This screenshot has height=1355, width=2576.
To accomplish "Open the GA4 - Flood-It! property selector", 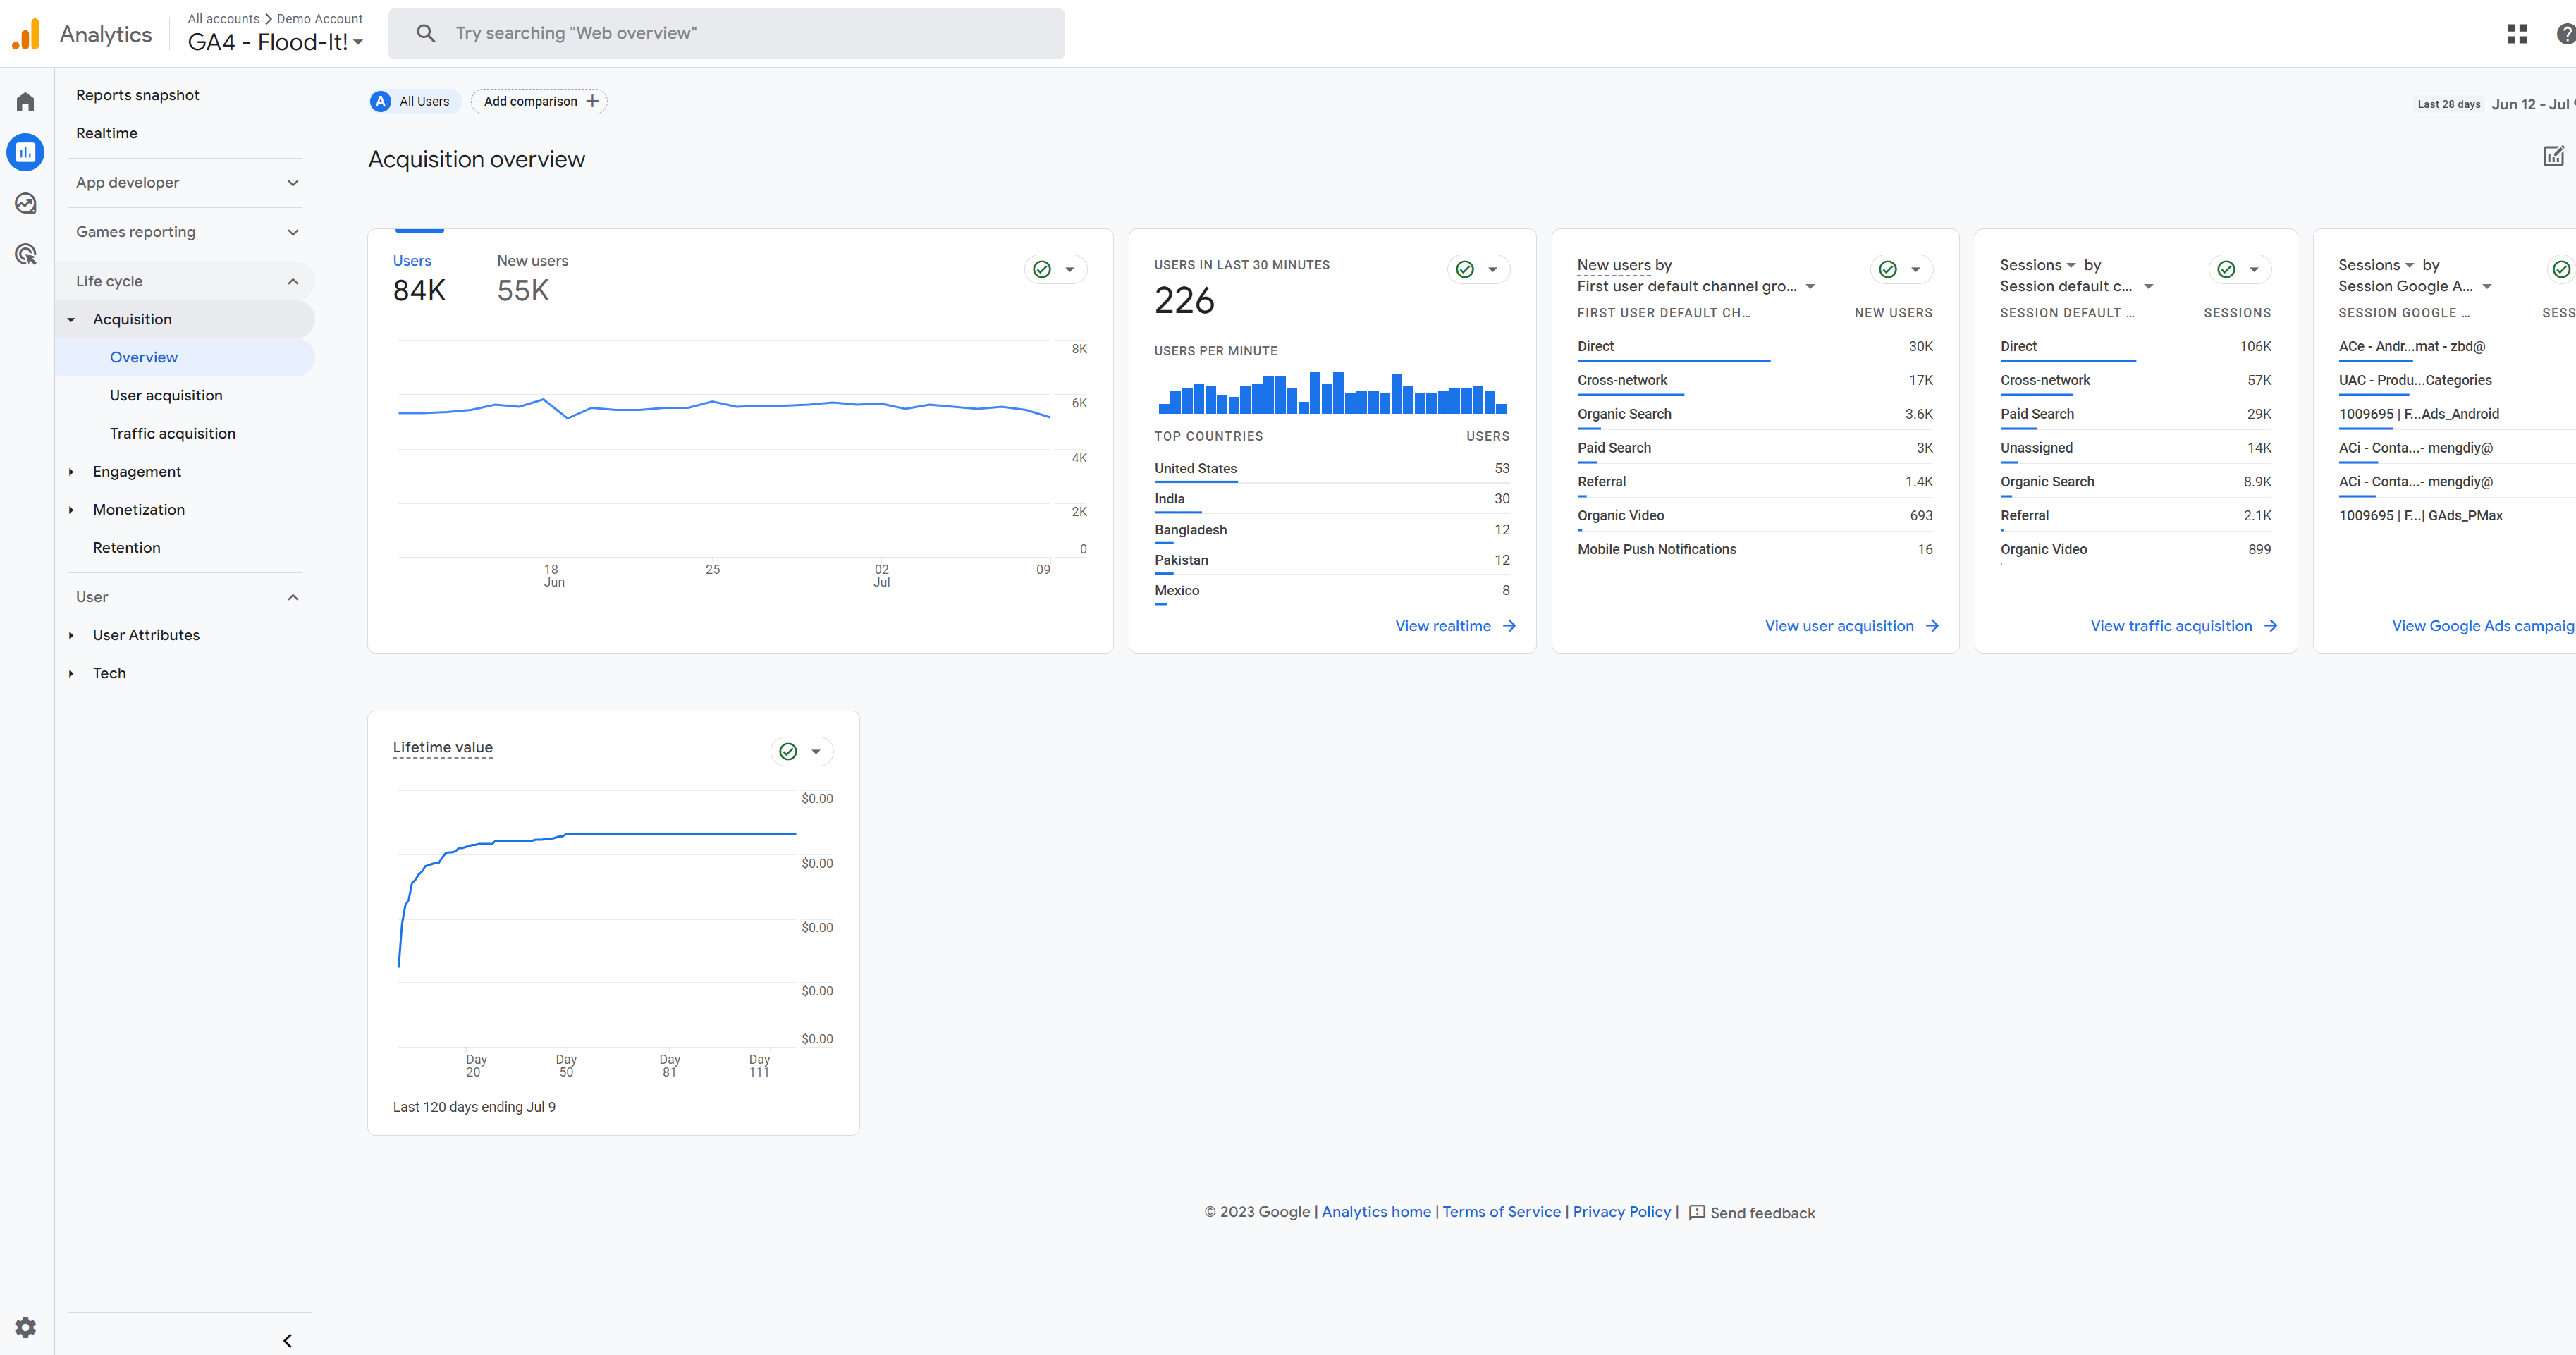I will tap(275, 42).
